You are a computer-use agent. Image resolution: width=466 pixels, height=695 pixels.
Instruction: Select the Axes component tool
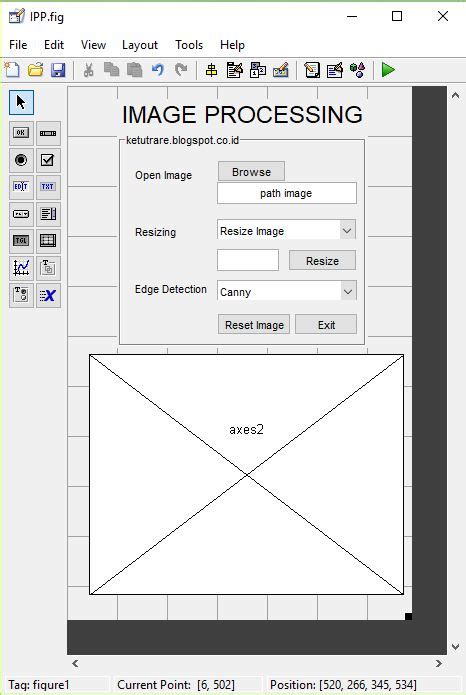coord(21,268)
